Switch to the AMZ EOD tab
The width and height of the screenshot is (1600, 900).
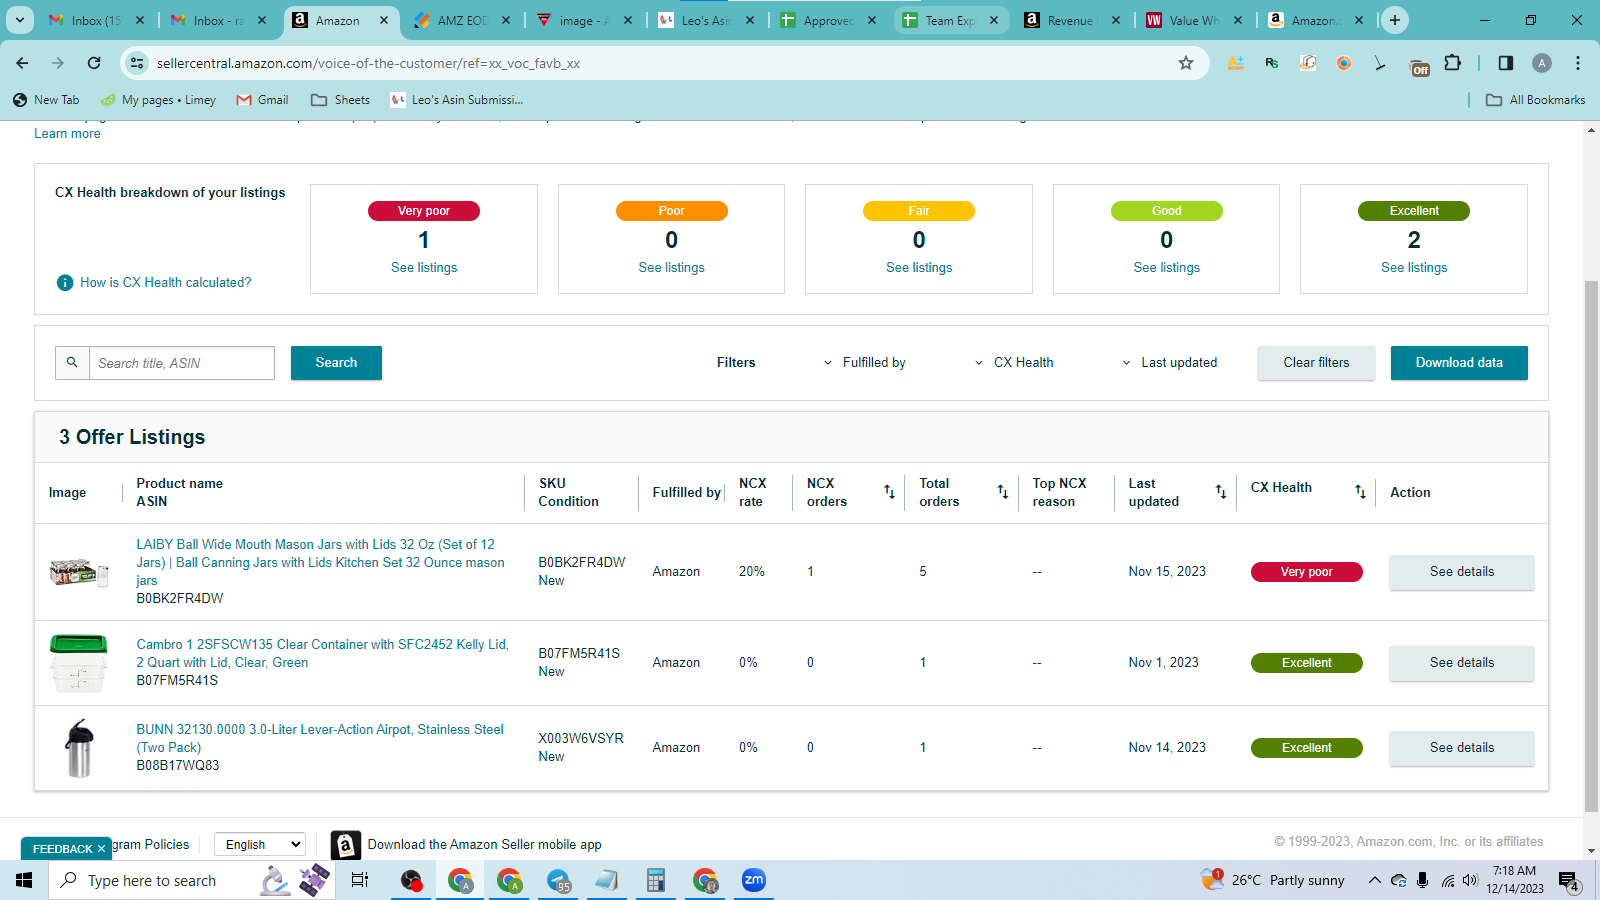(462, 20)
